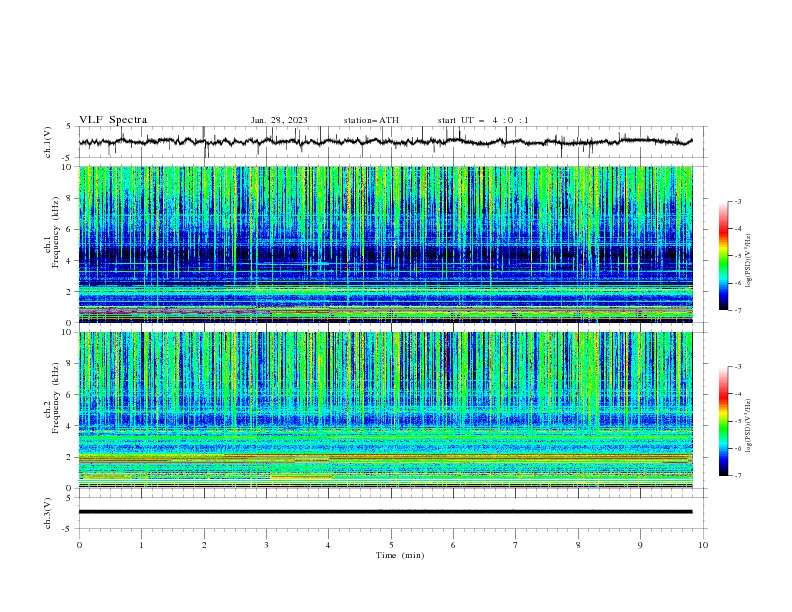This screenshot has width=792, height=612.
Task: Click the "-5" tick on ch.3(V) axis
Action: [x=68, y=529]
